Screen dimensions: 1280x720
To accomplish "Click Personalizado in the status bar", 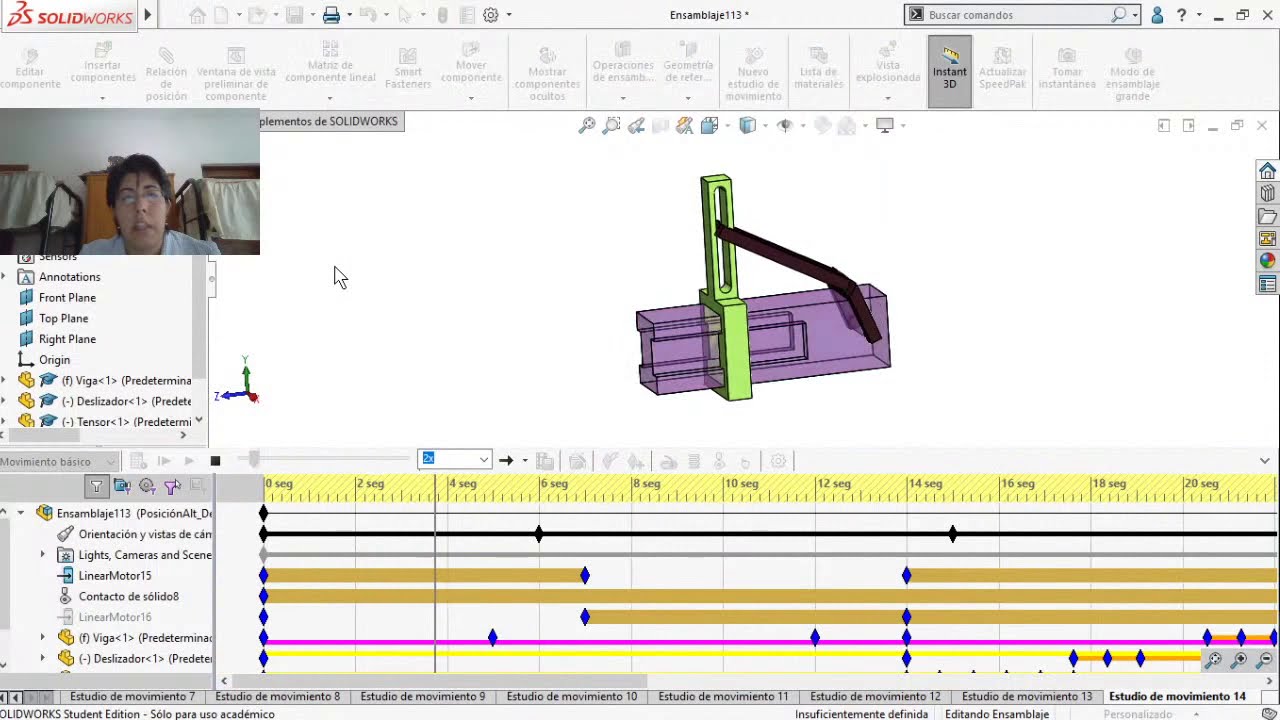I will [1137, 714].
